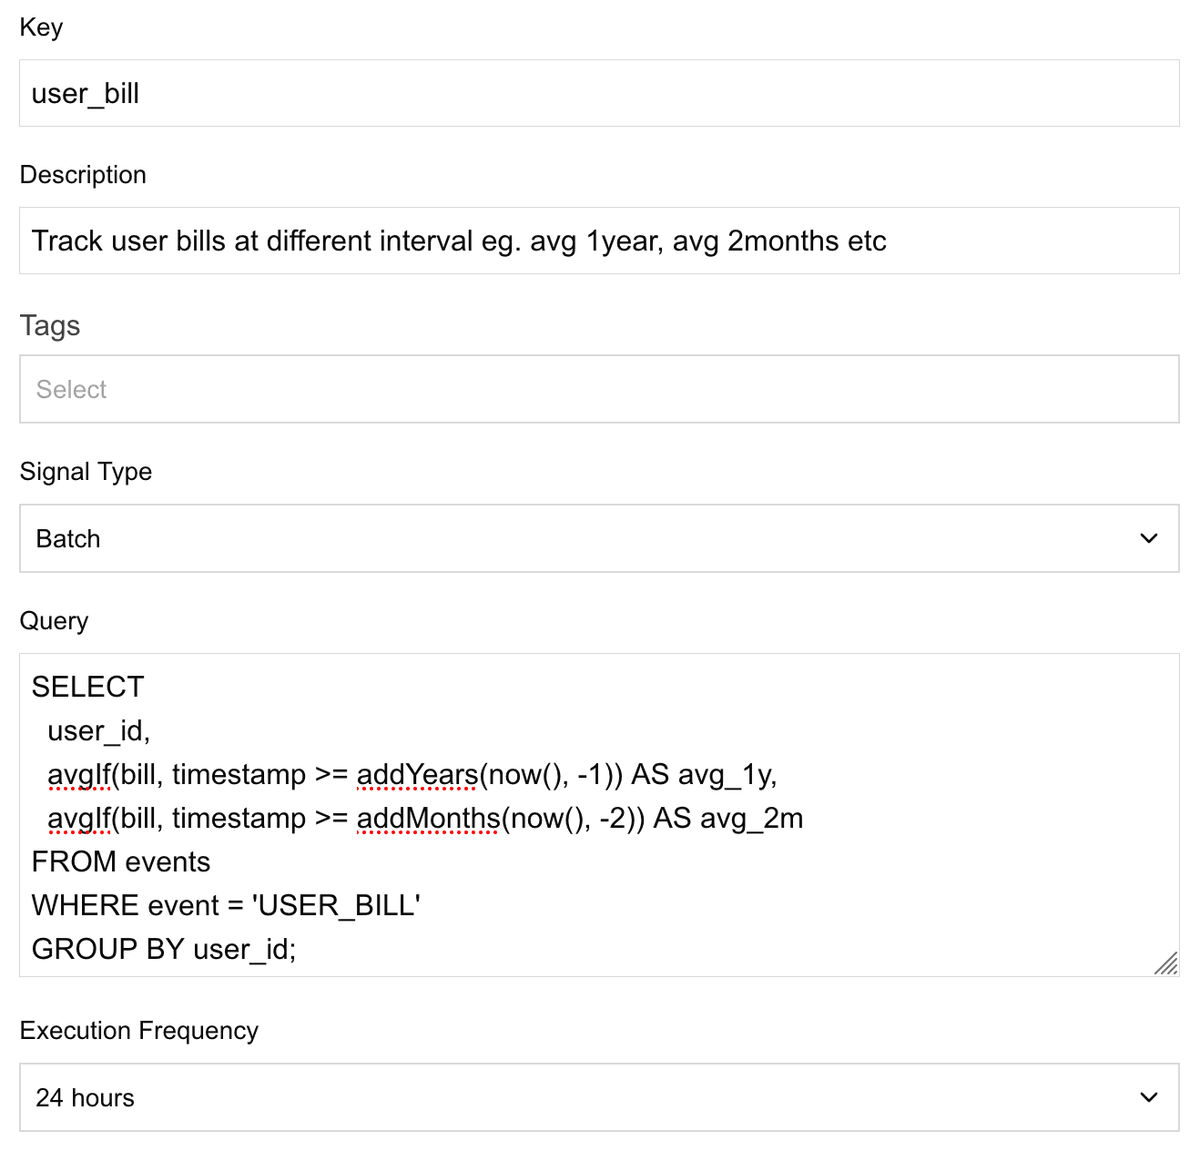Click the Query box resize grip
This screenshot has height=1153, width=1200.
click(1166, 963)
